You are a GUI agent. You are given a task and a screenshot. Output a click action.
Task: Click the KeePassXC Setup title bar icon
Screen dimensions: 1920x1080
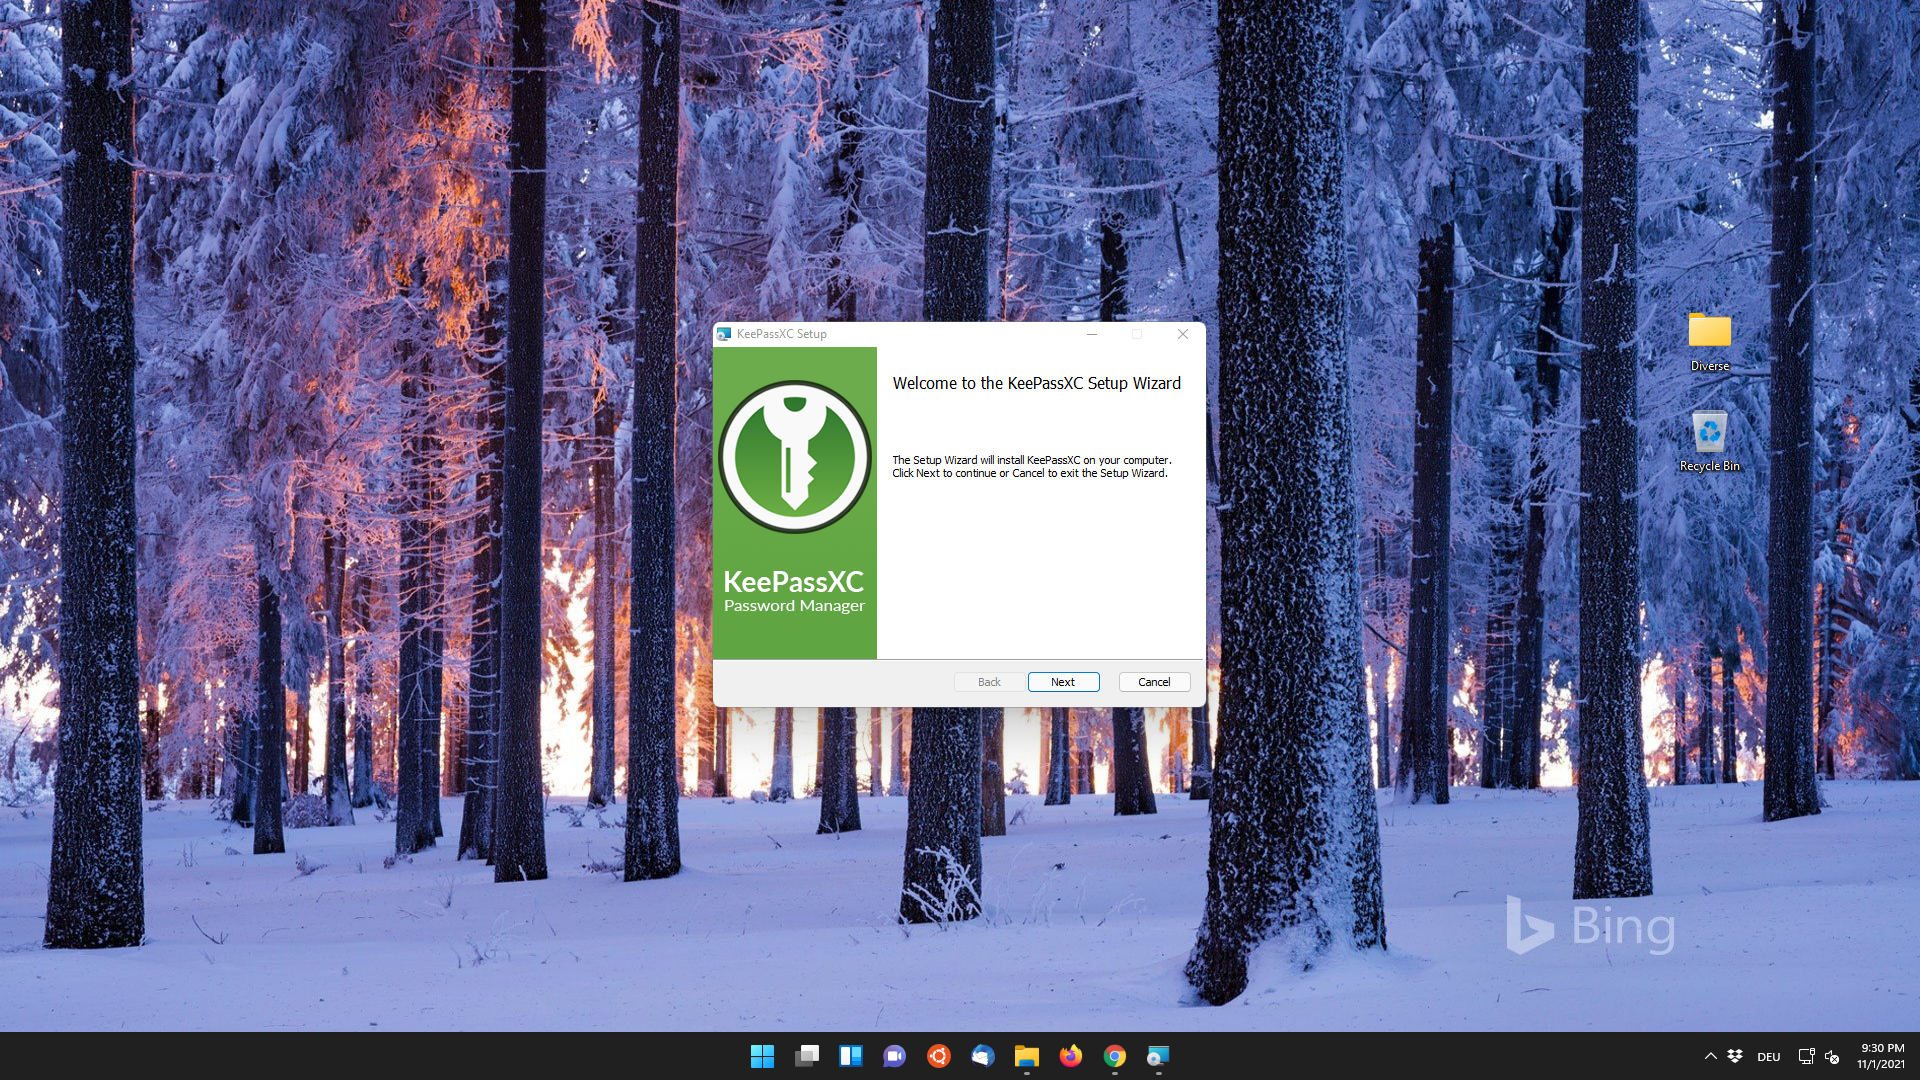[724, 334]
